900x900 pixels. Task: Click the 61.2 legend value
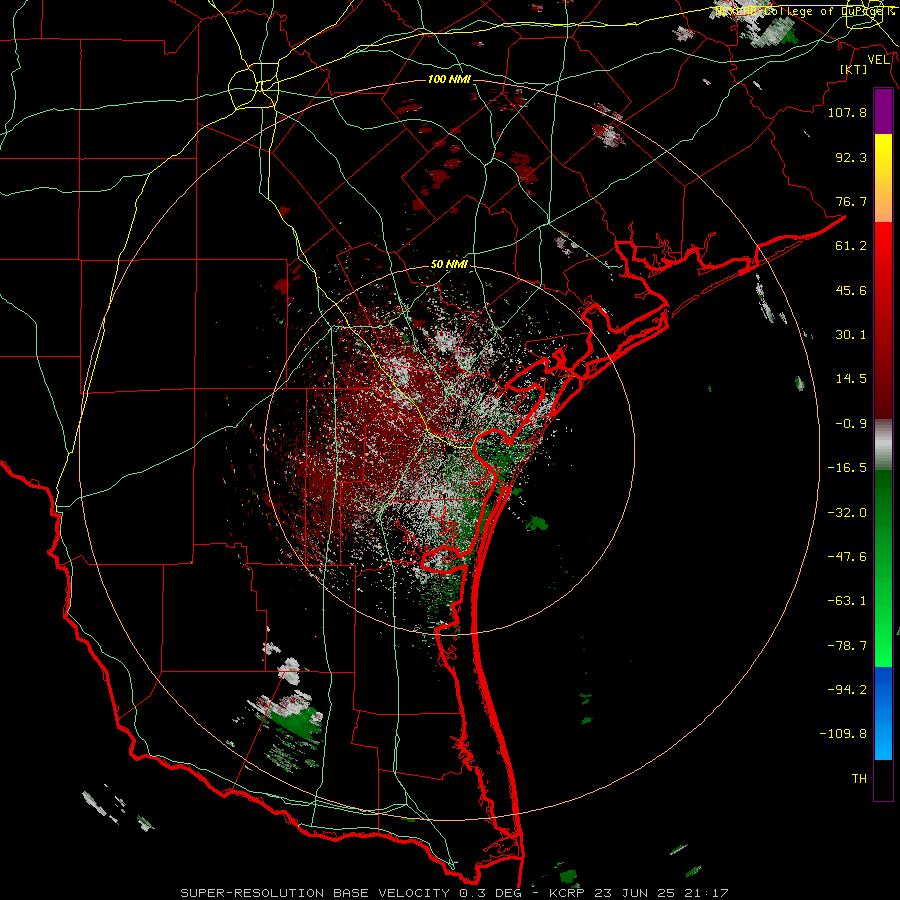click(851, 246)
